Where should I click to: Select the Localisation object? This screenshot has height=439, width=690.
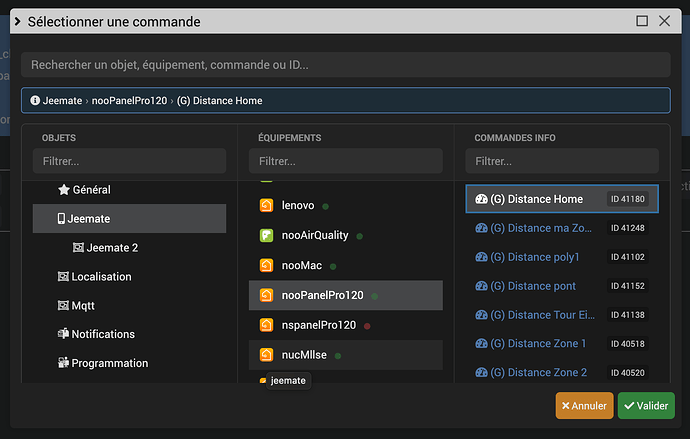pyautogui.click(x=129, y=277)
